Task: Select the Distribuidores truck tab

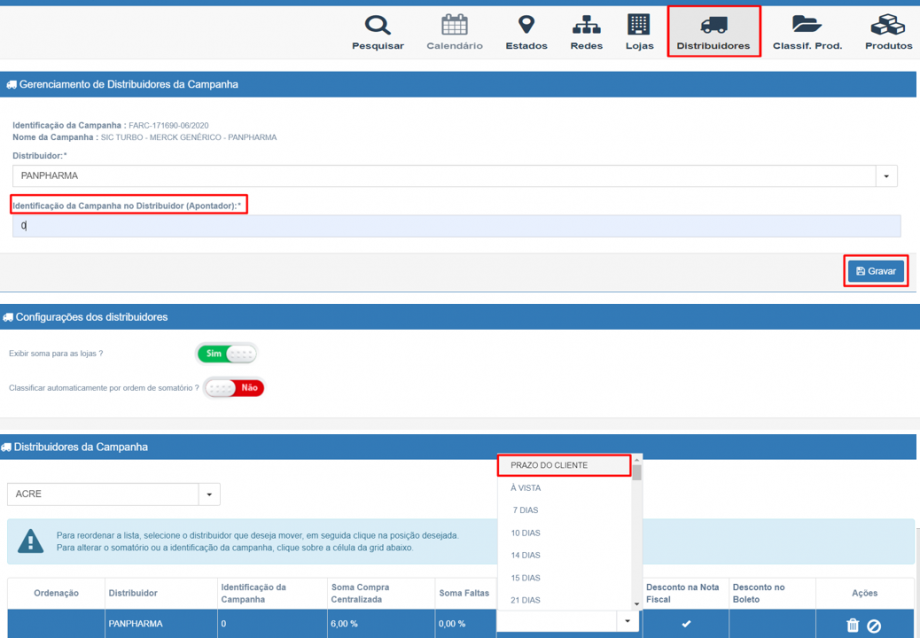Action: (713, 32)
